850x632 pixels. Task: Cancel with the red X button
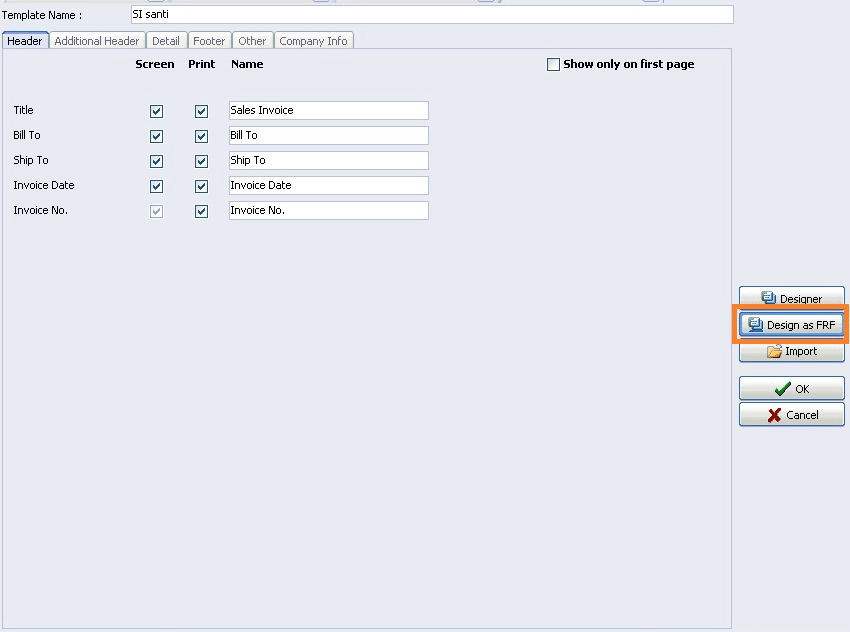point(791,415)
